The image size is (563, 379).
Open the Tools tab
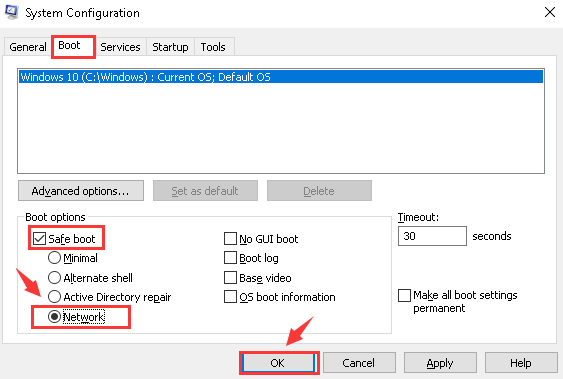point(213,47)
